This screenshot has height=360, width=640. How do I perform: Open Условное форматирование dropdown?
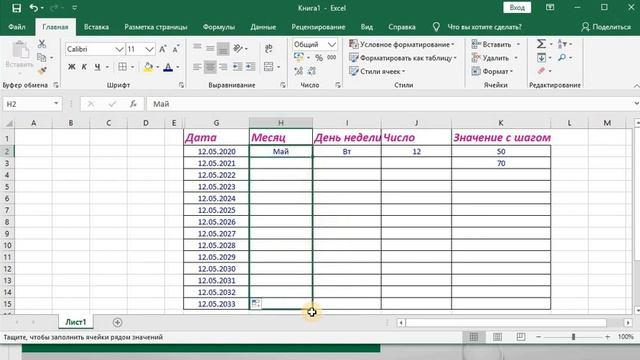tap(402, 44)
